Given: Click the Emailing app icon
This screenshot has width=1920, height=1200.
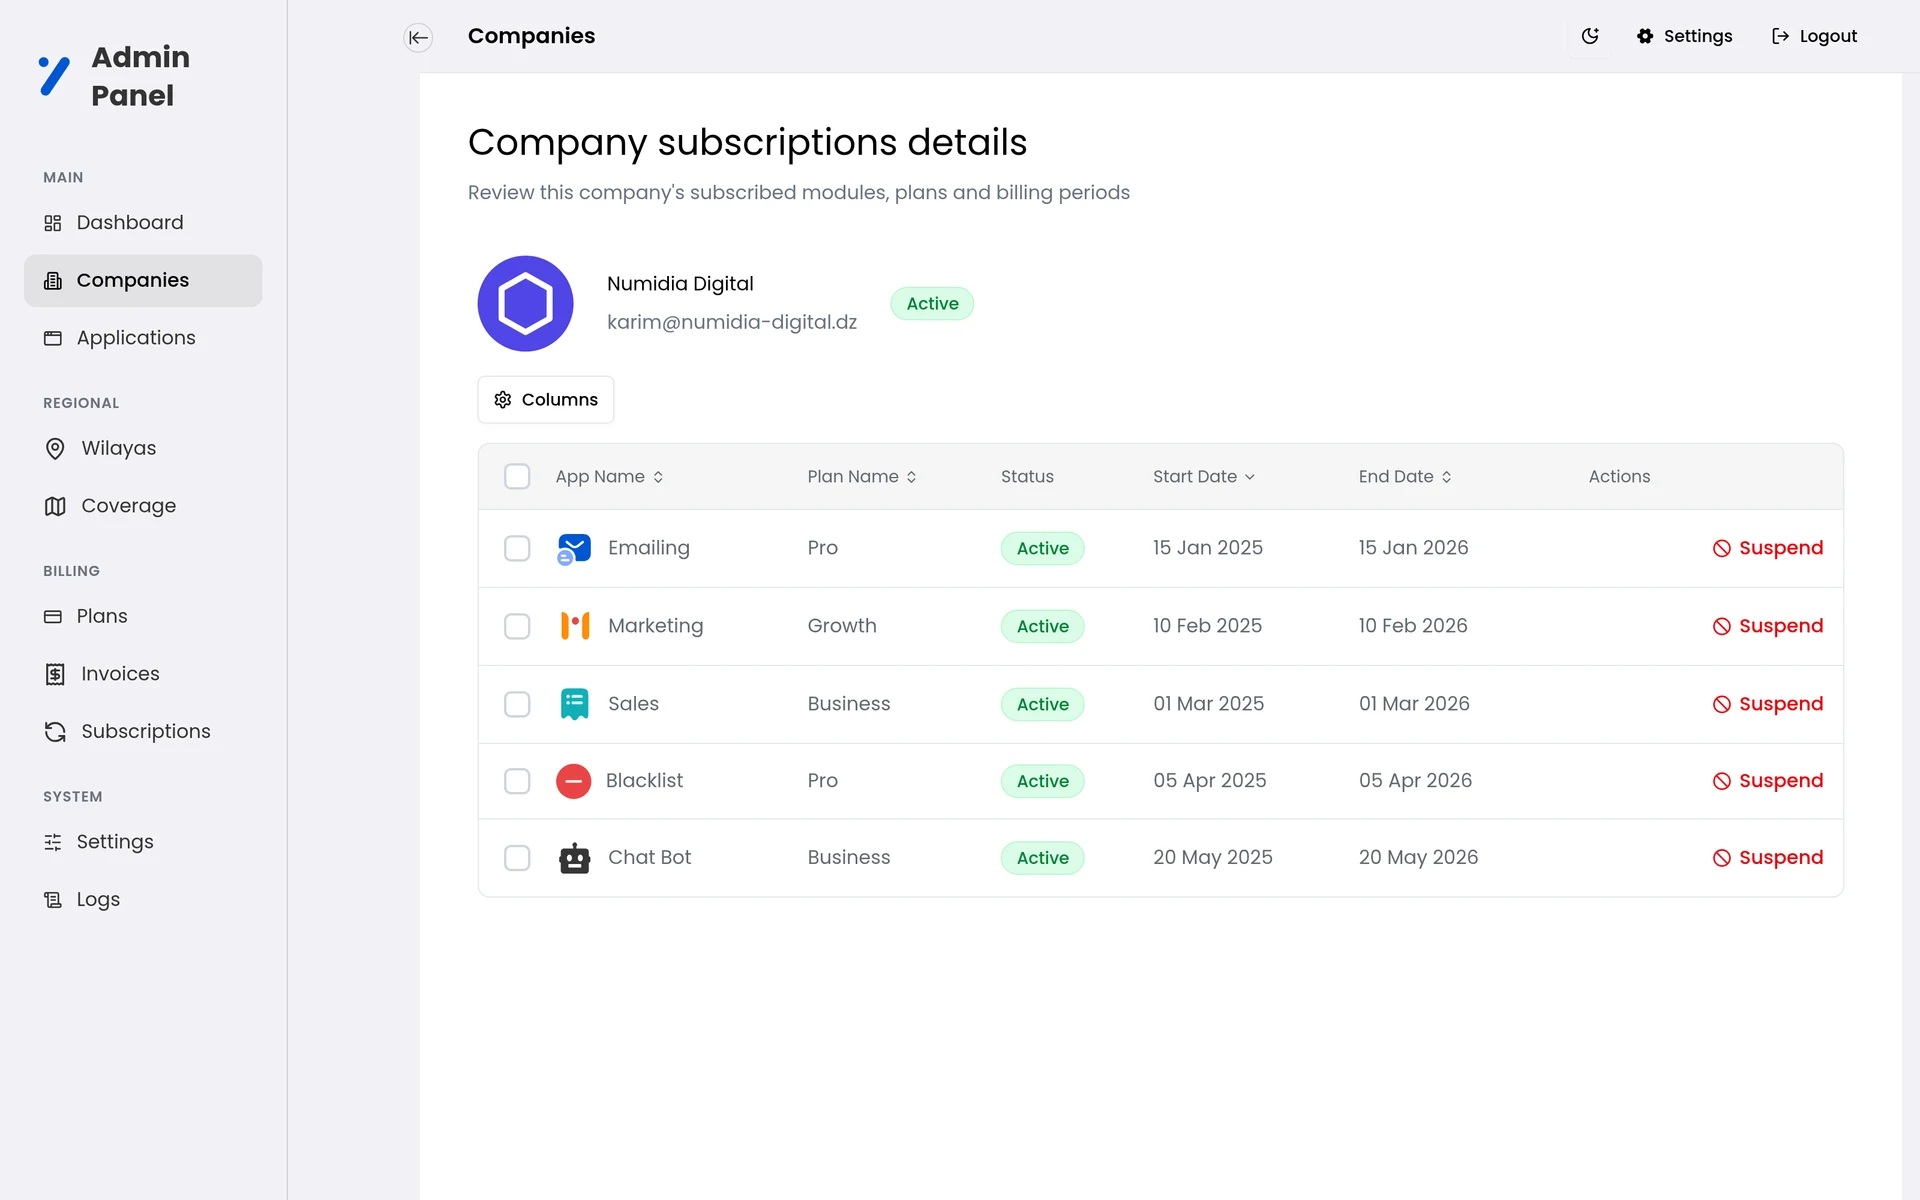Looking at the screenshot, I should (x=574, y=548).
